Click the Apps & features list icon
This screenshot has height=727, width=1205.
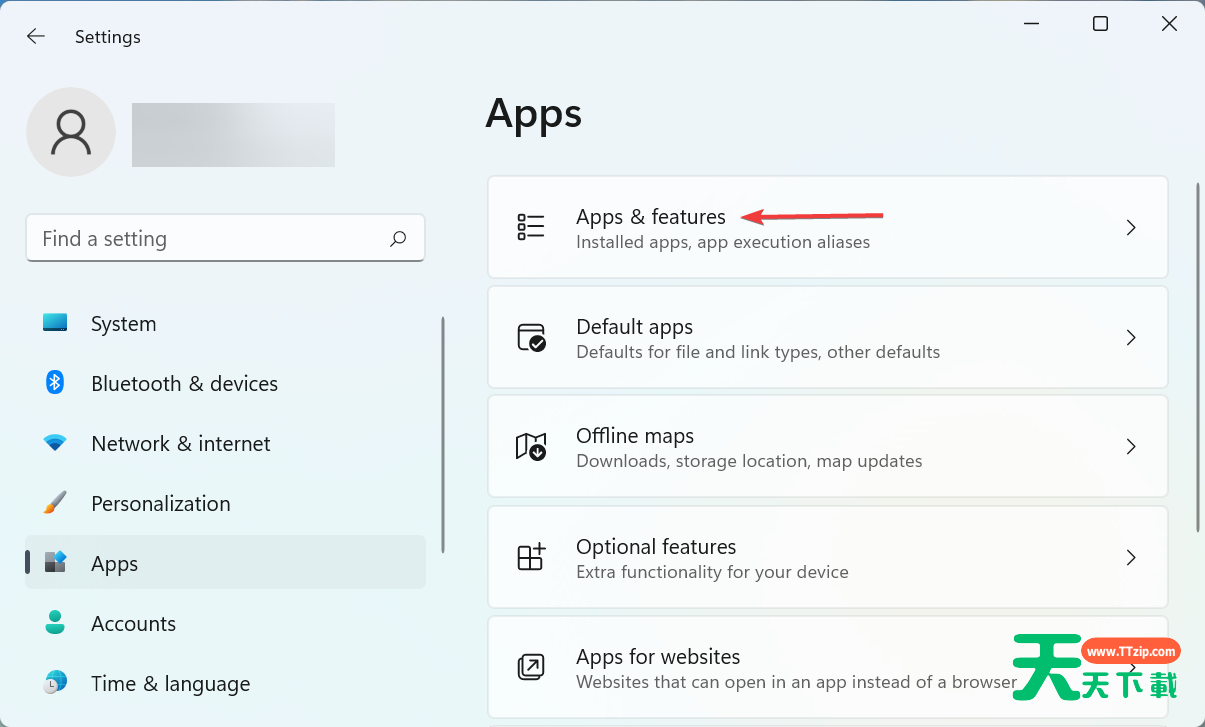[531, 228]
